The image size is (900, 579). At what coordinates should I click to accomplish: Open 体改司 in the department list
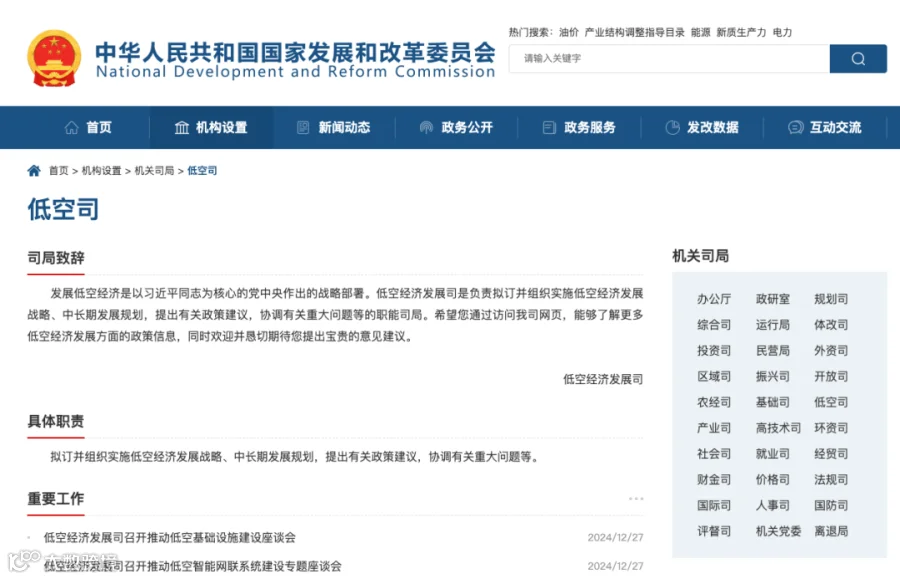click(831, 325)
